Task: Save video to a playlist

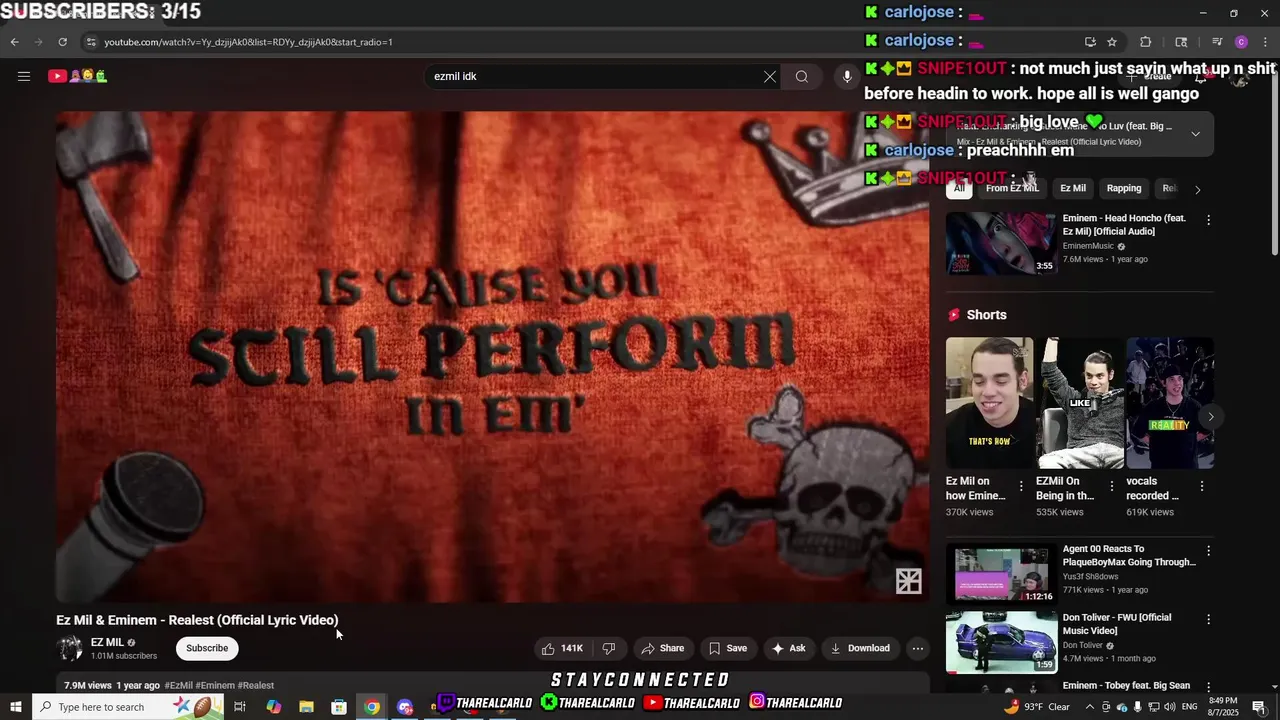Action: click(728, 648)
